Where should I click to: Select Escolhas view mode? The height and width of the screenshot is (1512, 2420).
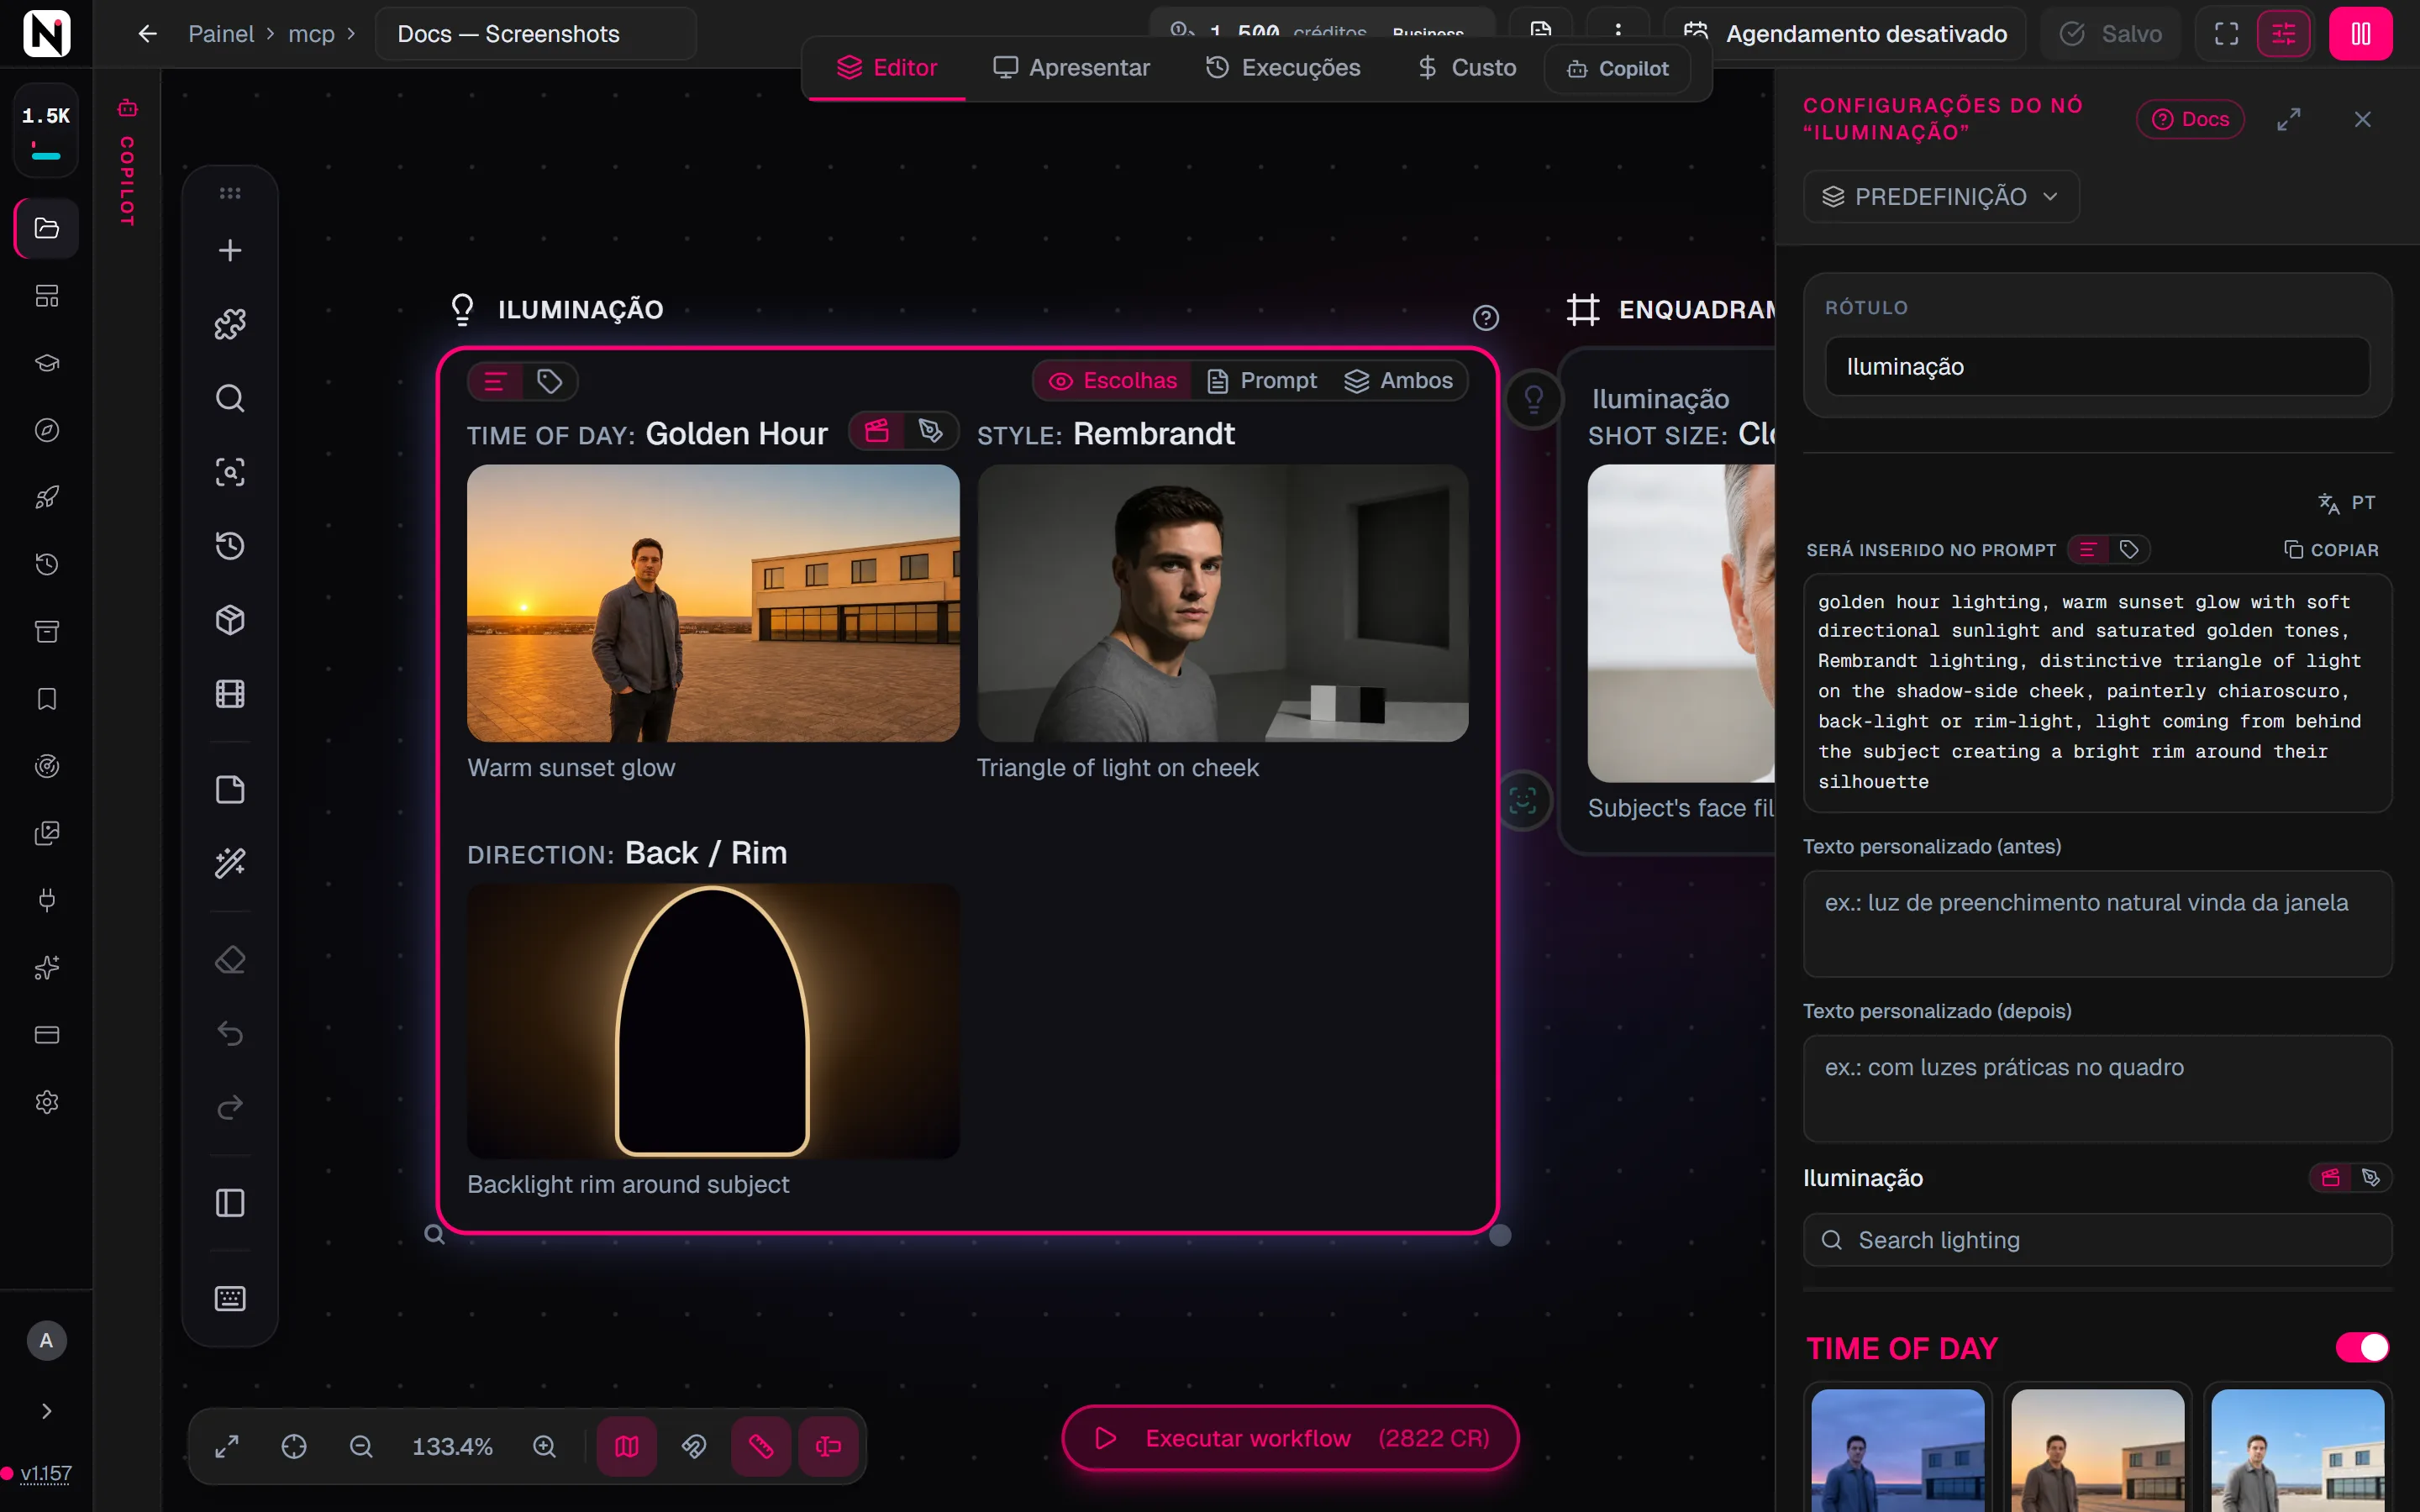(x=1113, y=381)
